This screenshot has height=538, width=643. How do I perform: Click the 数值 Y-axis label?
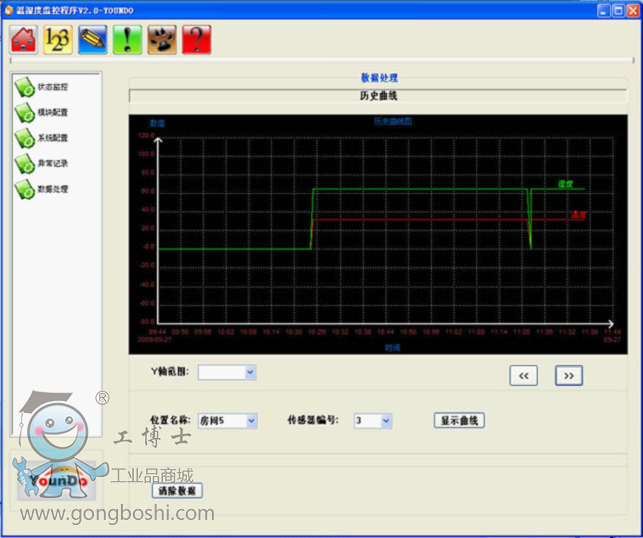click(157, 123)
